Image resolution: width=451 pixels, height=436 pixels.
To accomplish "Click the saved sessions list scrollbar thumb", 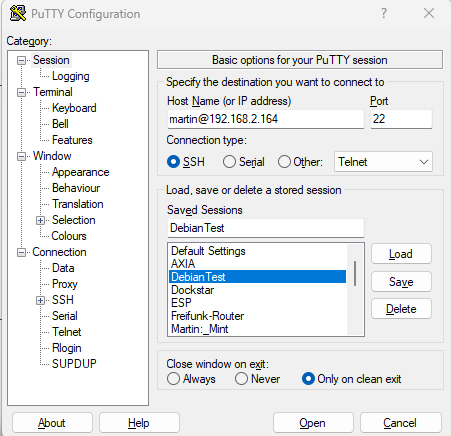I will (x=355, y=273).
